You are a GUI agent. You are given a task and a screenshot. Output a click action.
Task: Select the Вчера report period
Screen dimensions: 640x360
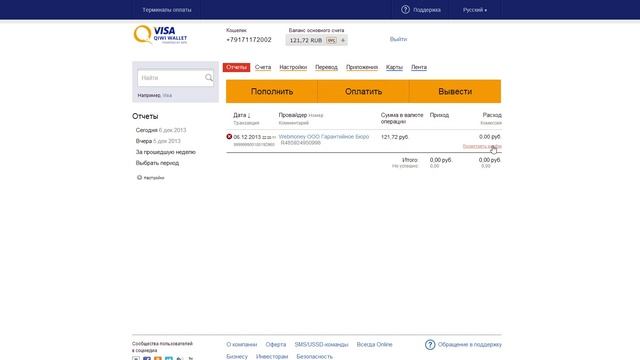tap(158, 141)
